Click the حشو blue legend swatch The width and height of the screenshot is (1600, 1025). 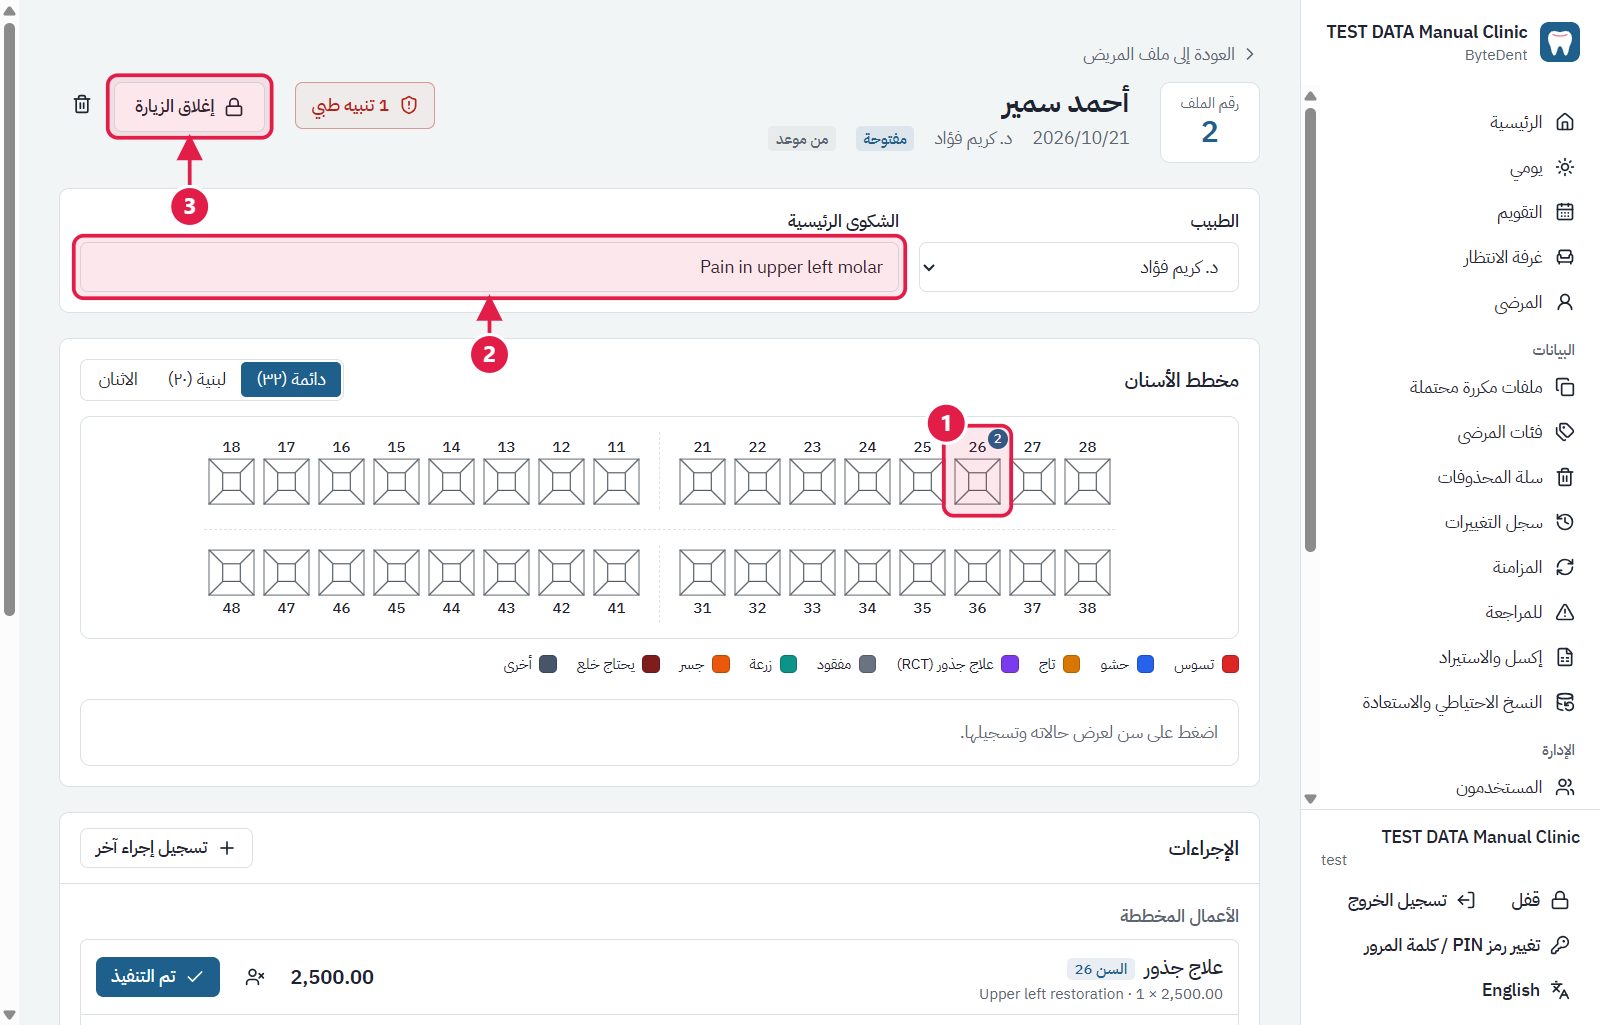coord(1146,664)
